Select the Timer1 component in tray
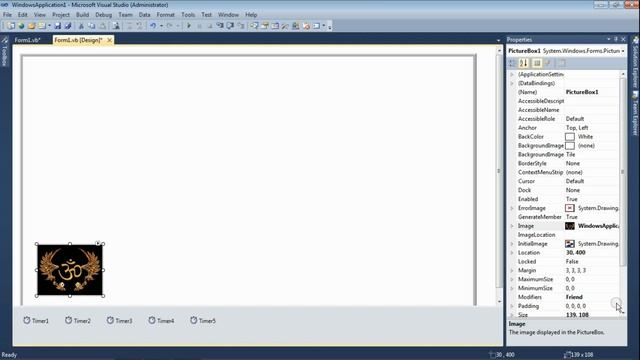This screenshot has width=640, height=360. tap(36, 321)
